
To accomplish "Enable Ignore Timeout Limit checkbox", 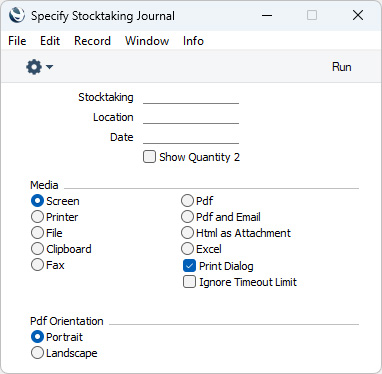I will (189, 282).
